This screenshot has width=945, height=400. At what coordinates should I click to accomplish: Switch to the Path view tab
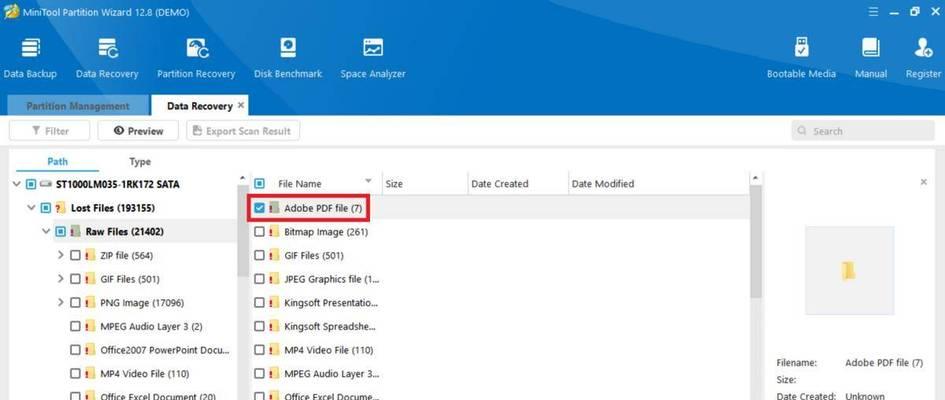pos(58,161)
